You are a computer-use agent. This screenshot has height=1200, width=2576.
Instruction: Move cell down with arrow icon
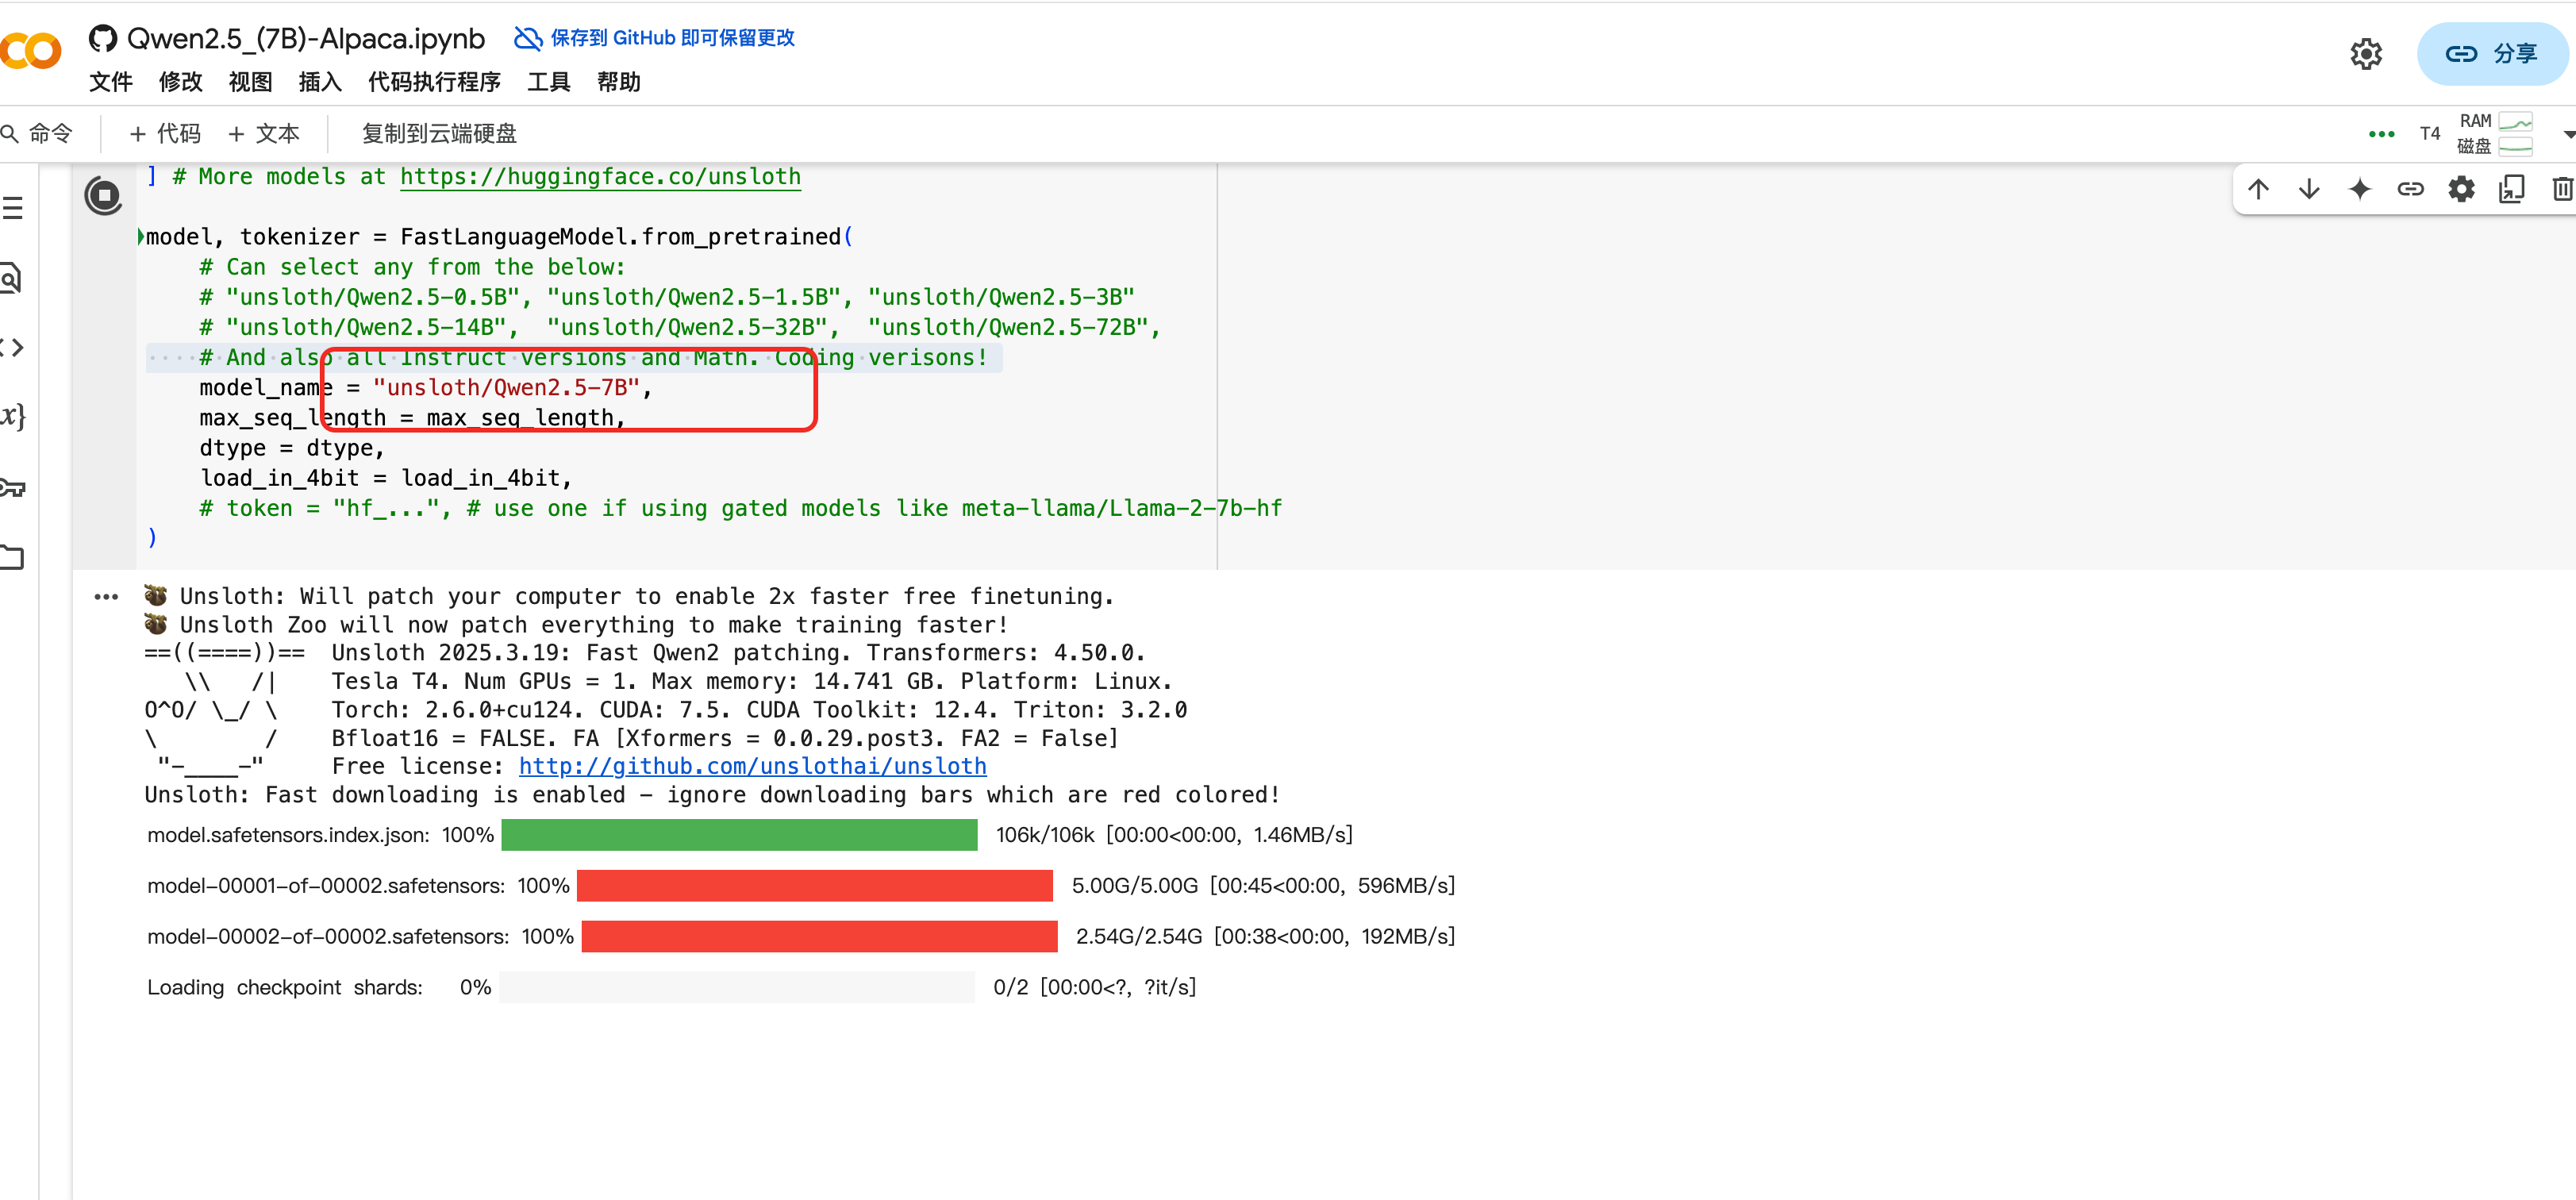[2309, 189]
